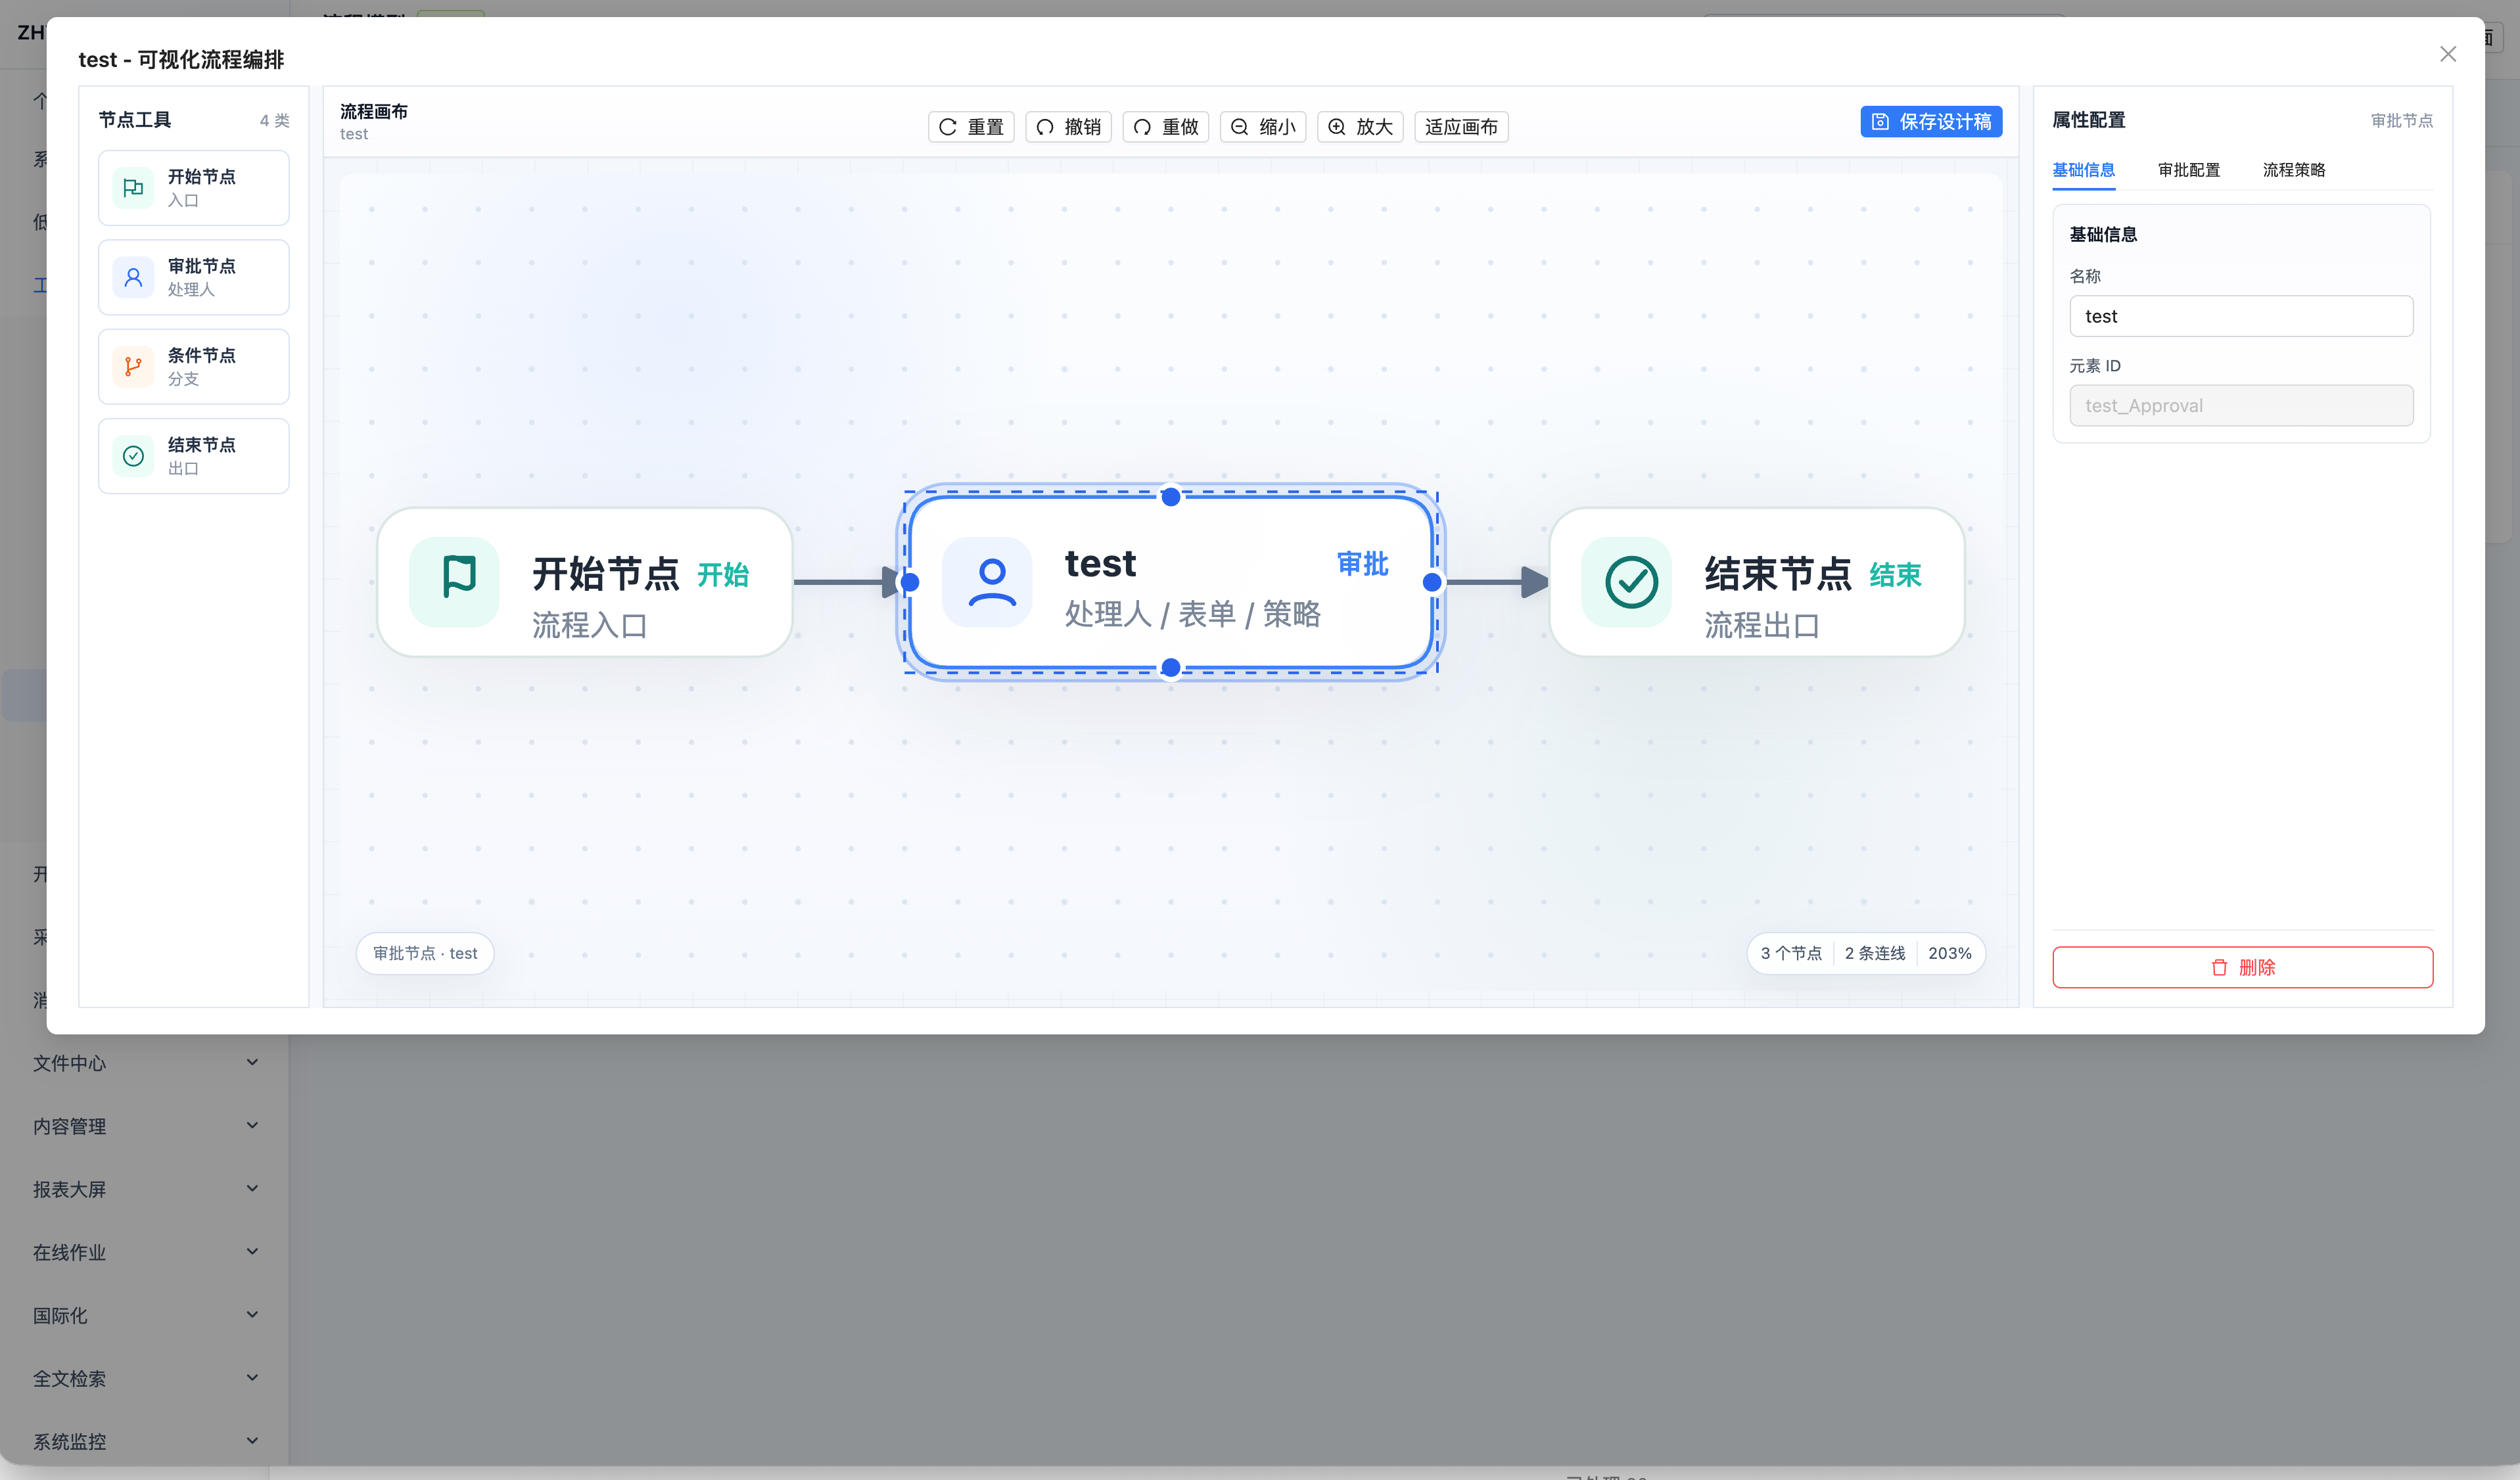Viewport: 2520px width, 1480px height.
Task: Undo last action with 撤销
Action: pyautogui.click(x=1068, y=127)
